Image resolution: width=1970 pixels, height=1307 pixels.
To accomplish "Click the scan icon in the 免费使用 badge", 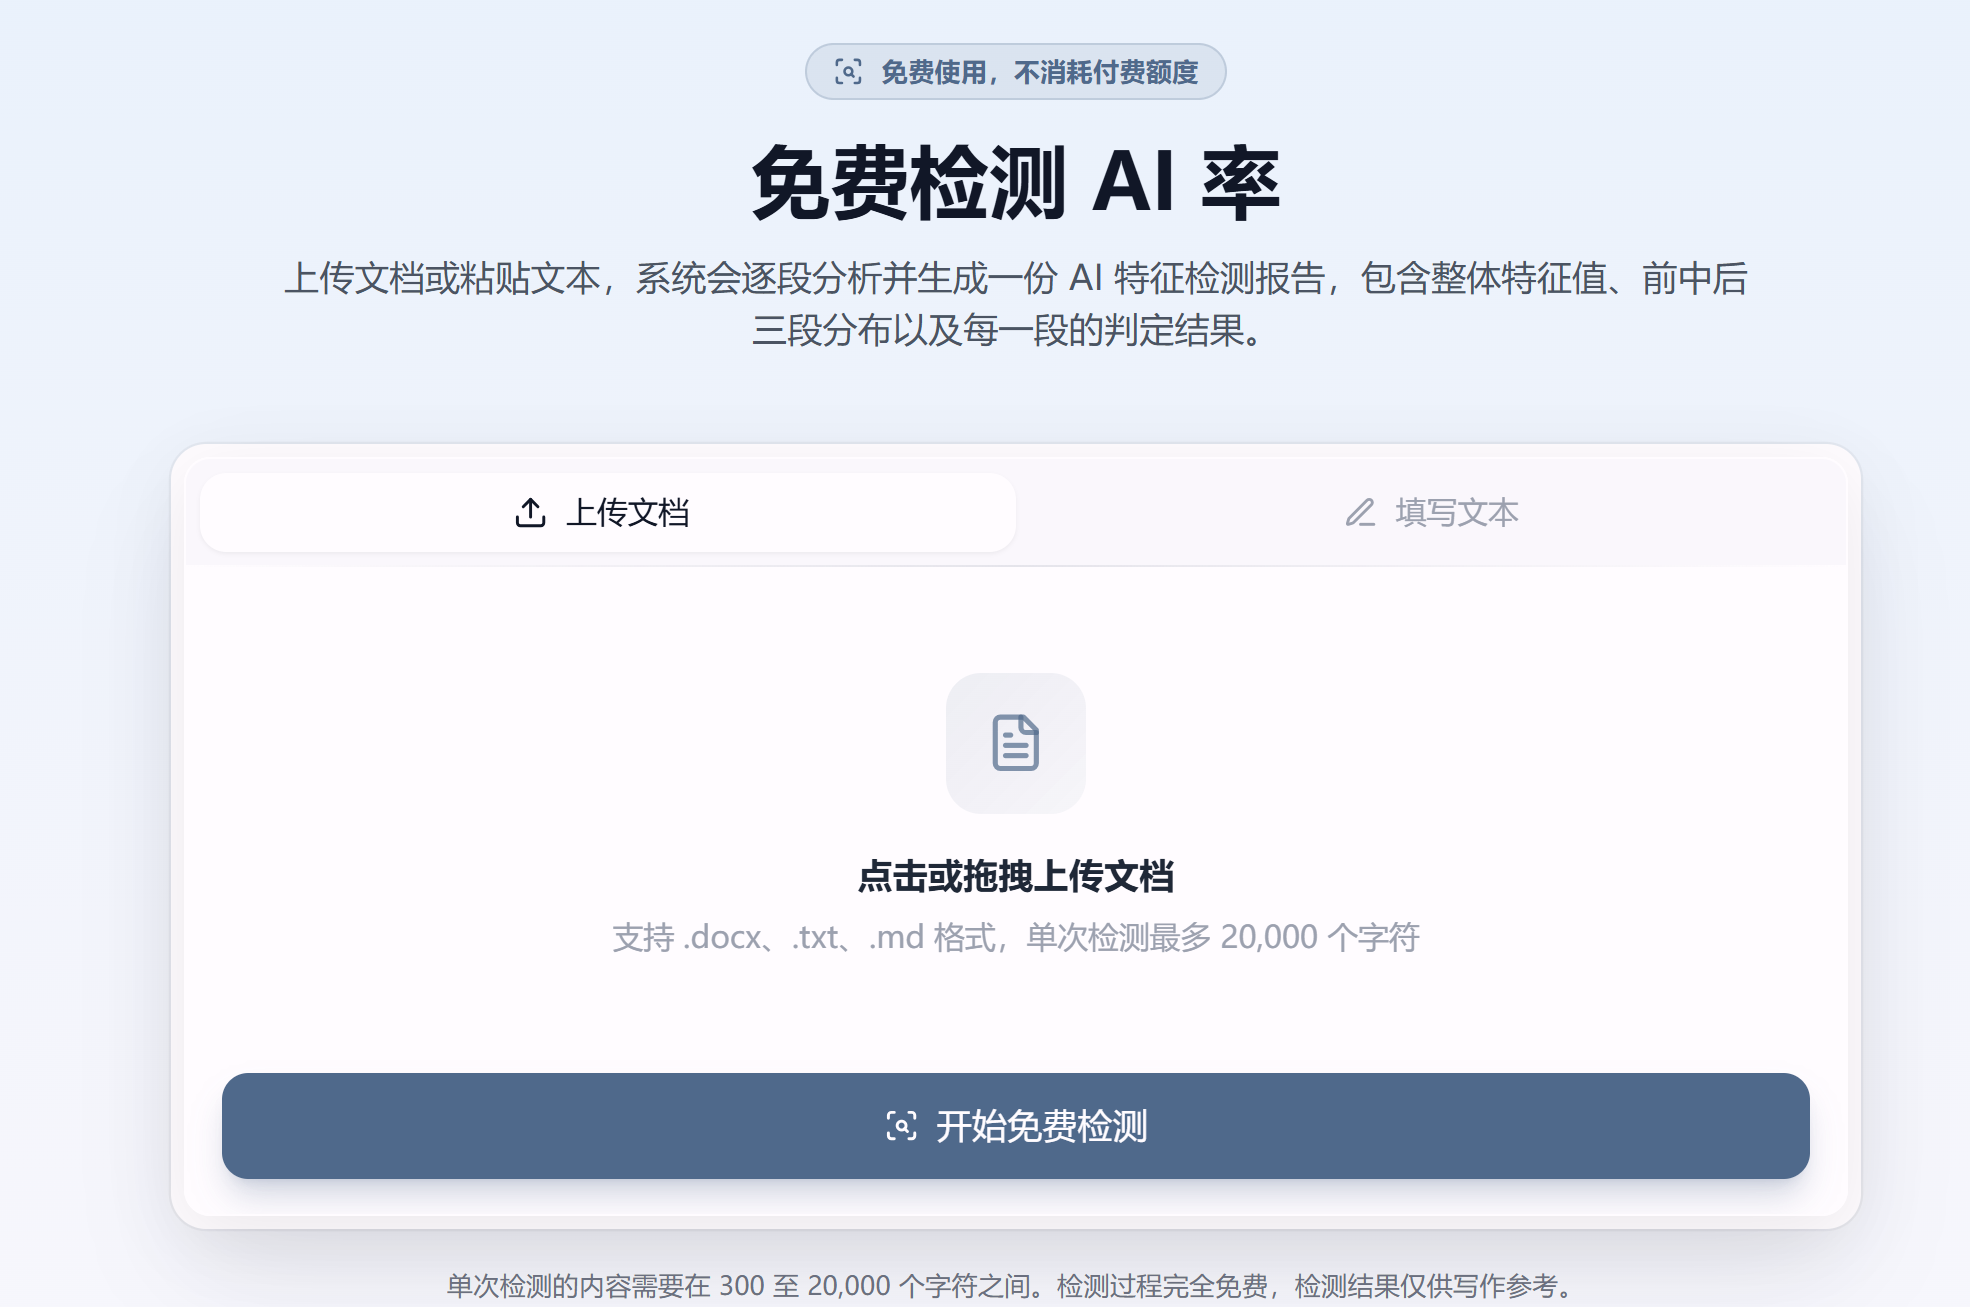I will click(x=848, y=72).
